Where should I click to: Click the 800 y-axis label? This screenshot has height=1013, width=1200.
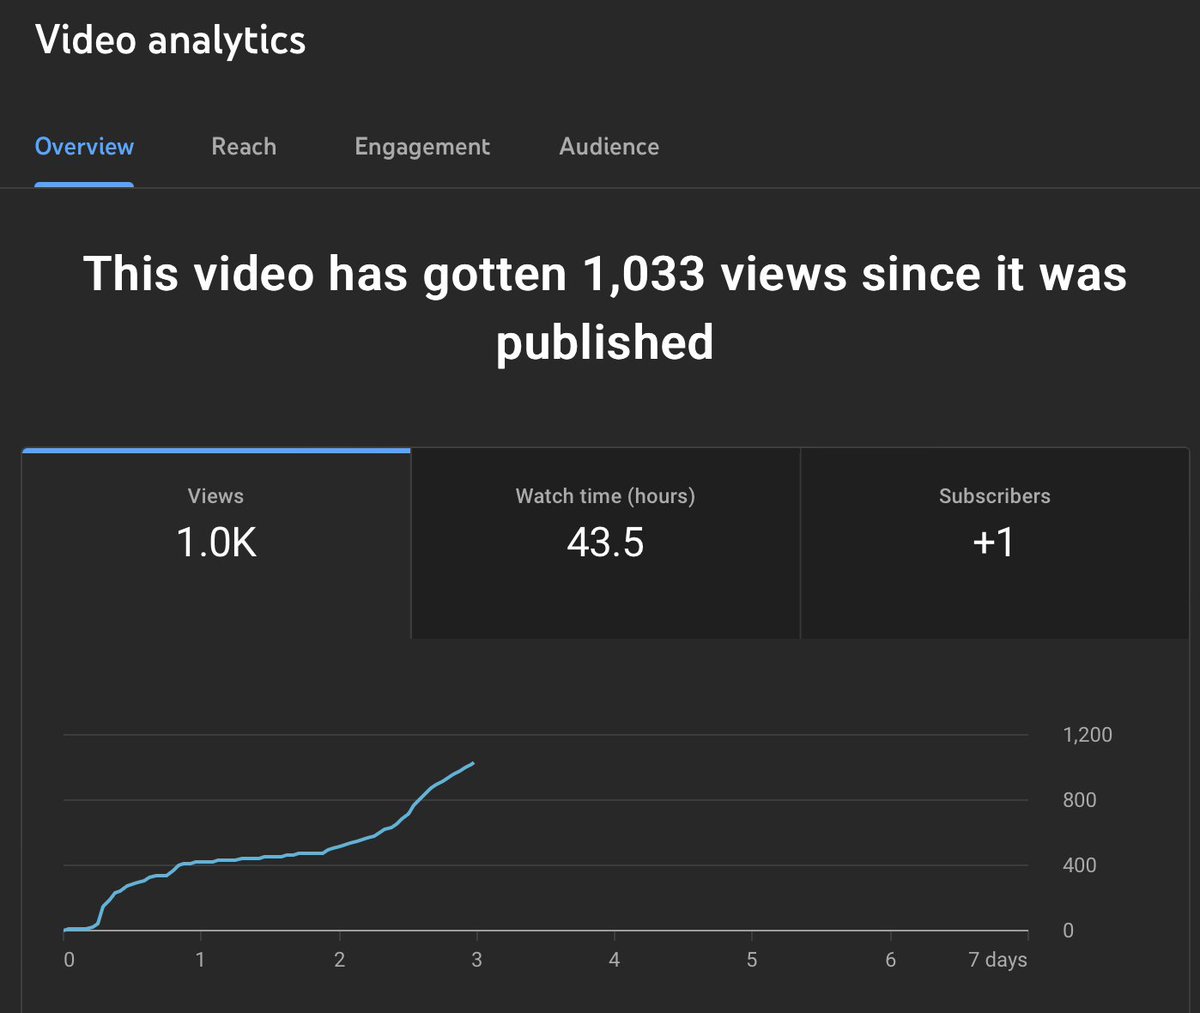(x=1079, y=800)
